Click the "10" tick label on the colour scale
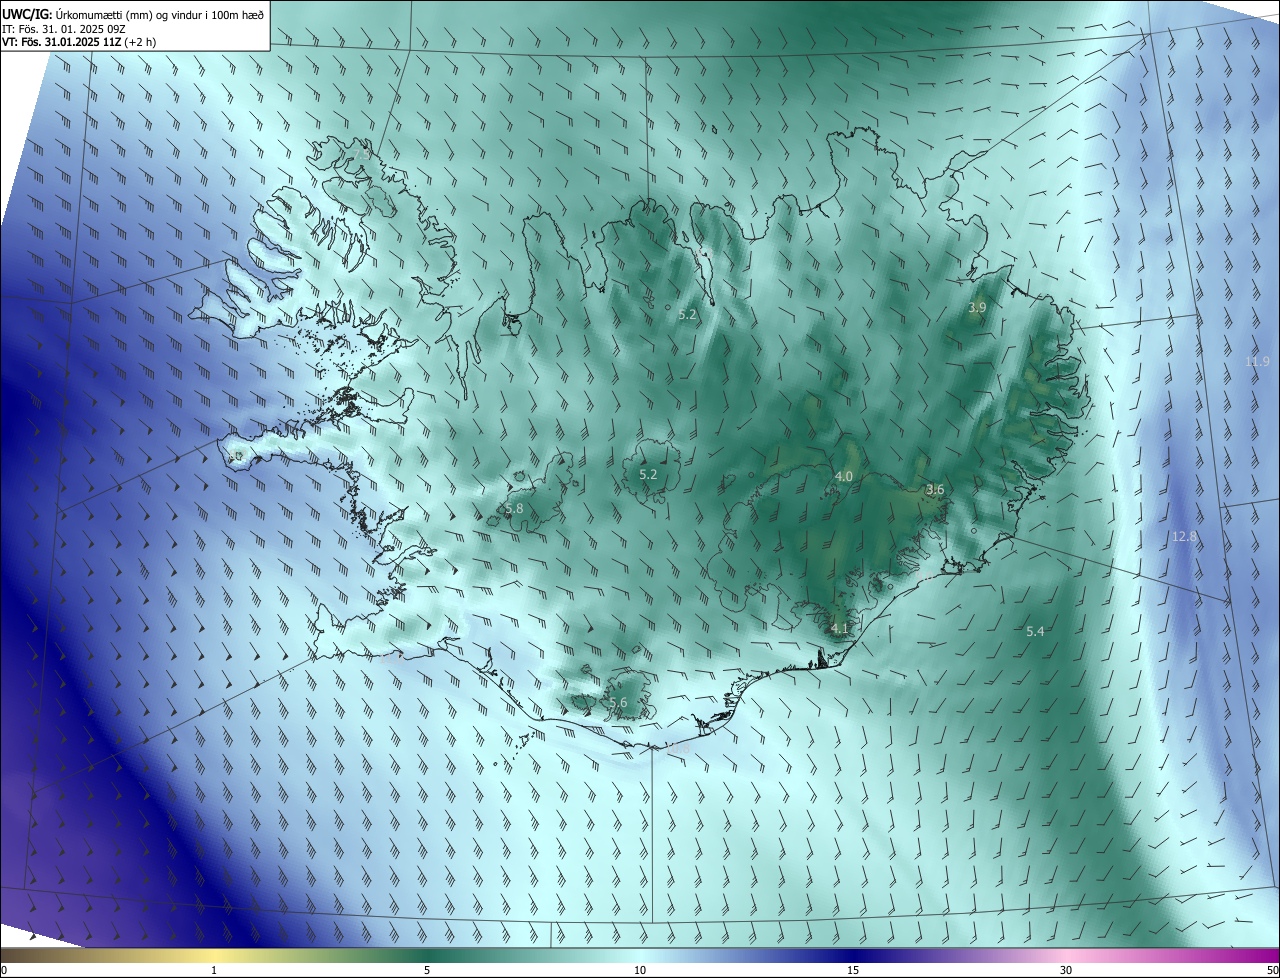Viewport: 1280px width, 978px height. 640,970
